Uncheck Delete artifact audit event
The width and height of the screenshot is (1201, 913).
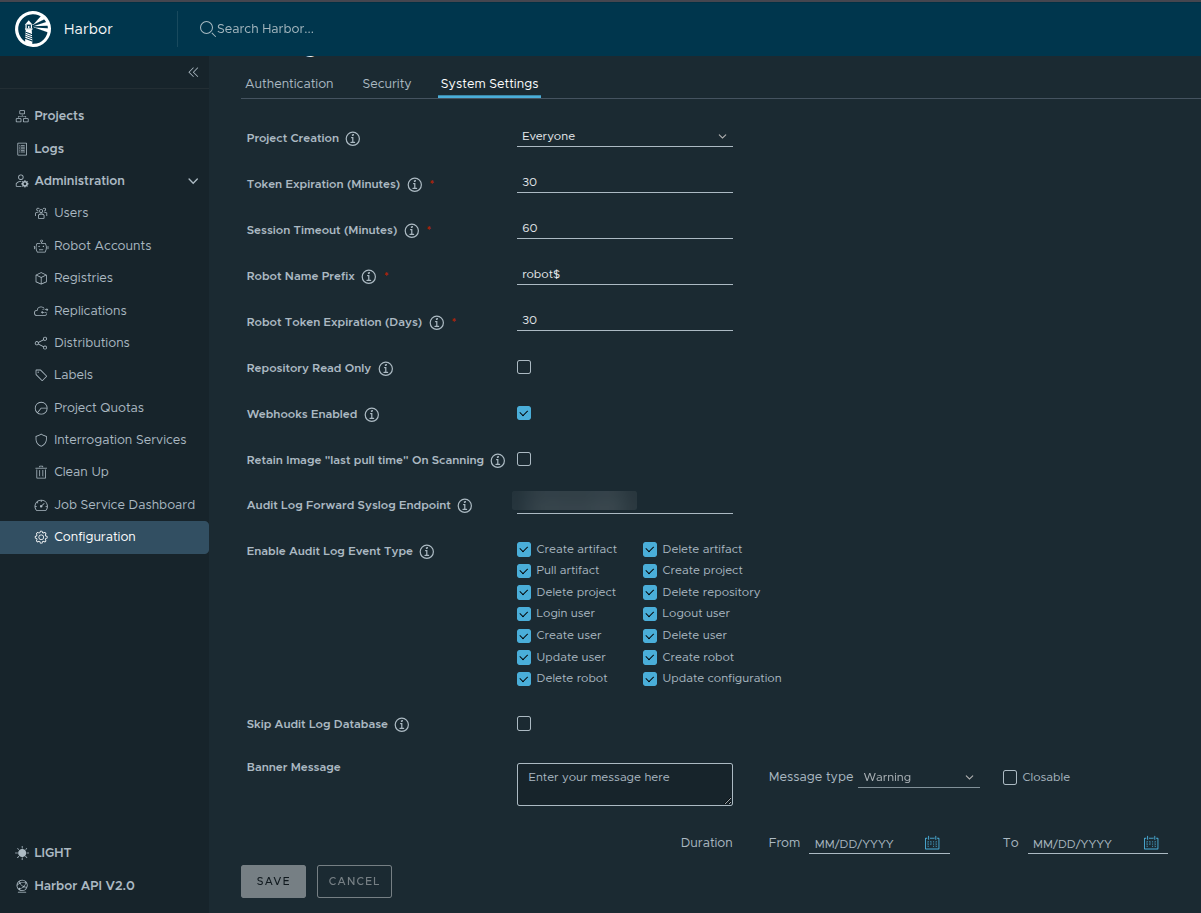(x=650, y=549)
